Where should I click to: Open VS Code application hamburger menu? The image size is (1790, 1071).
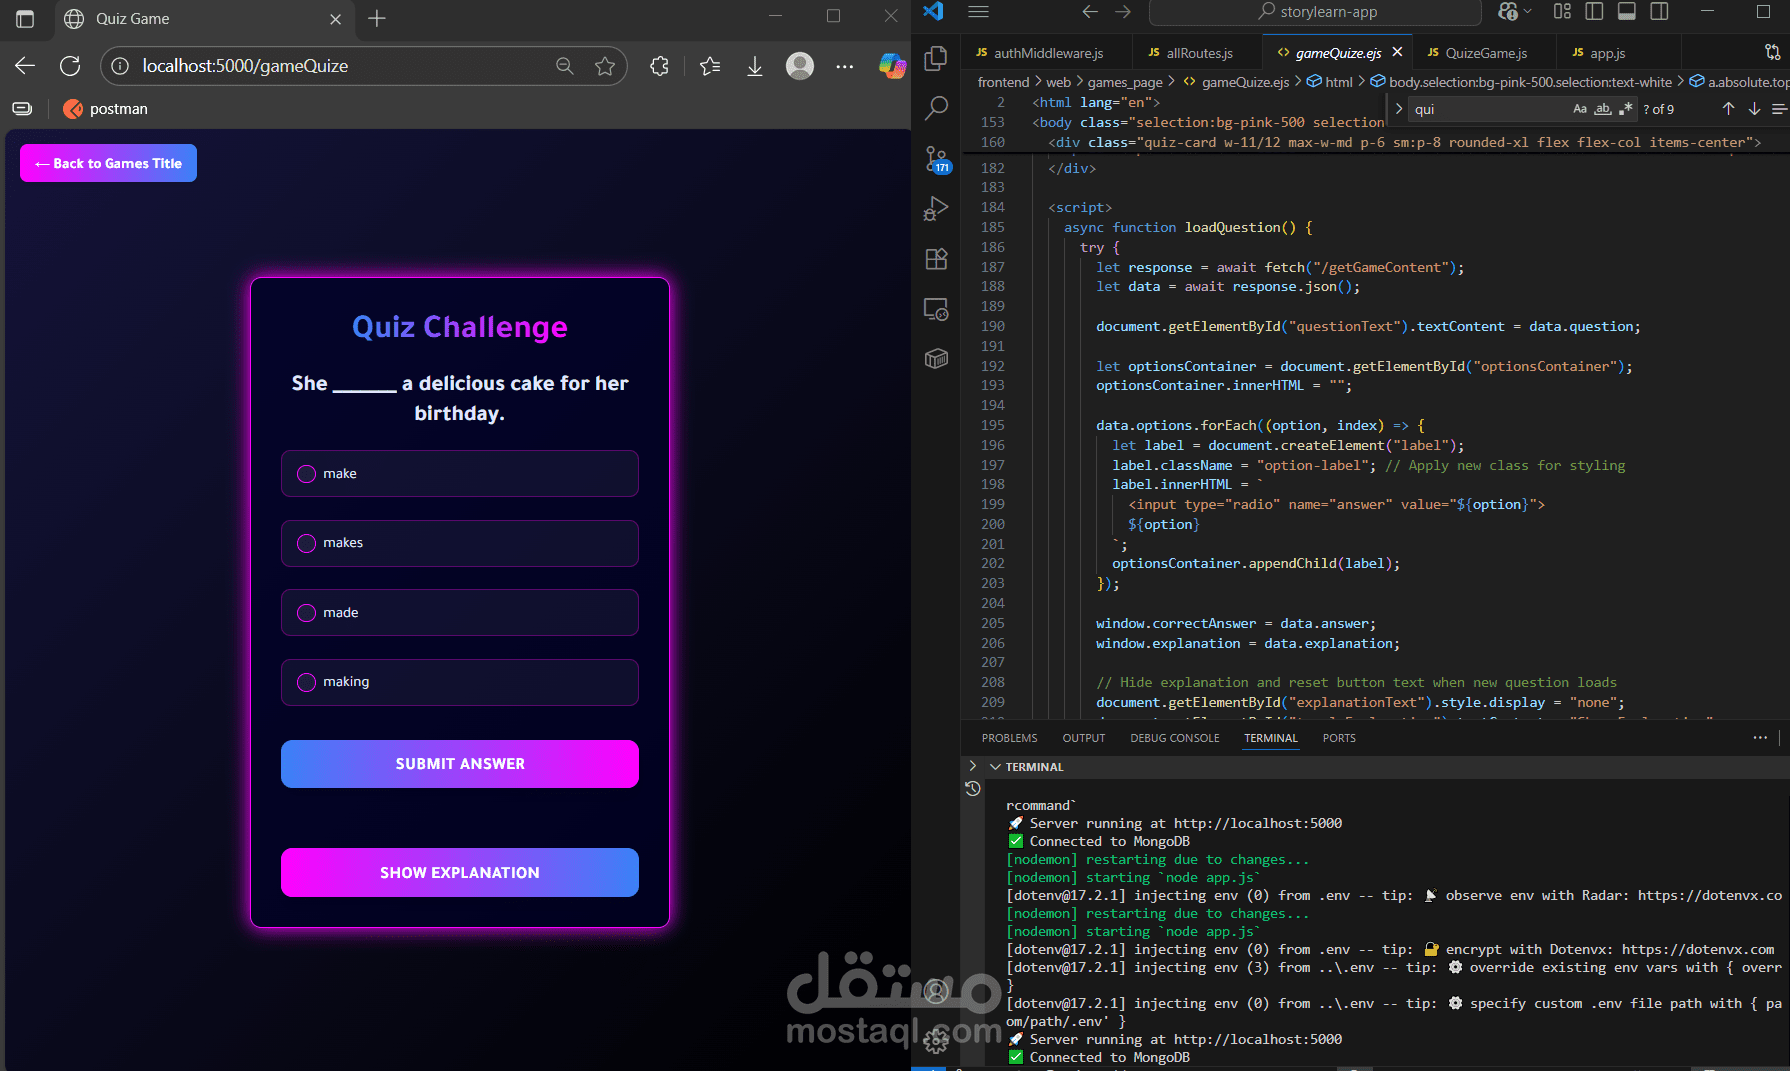point(979,12)
